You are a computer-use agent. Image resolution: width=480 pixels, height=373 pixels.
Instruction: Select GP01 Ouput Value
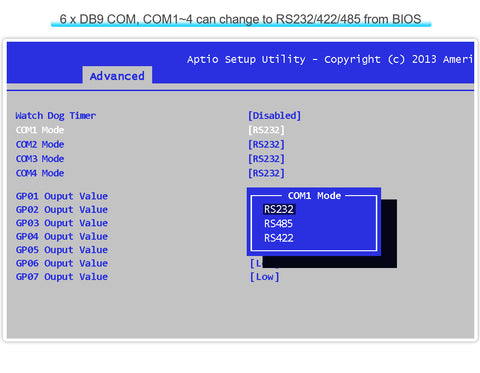click(x=62, y=196)
